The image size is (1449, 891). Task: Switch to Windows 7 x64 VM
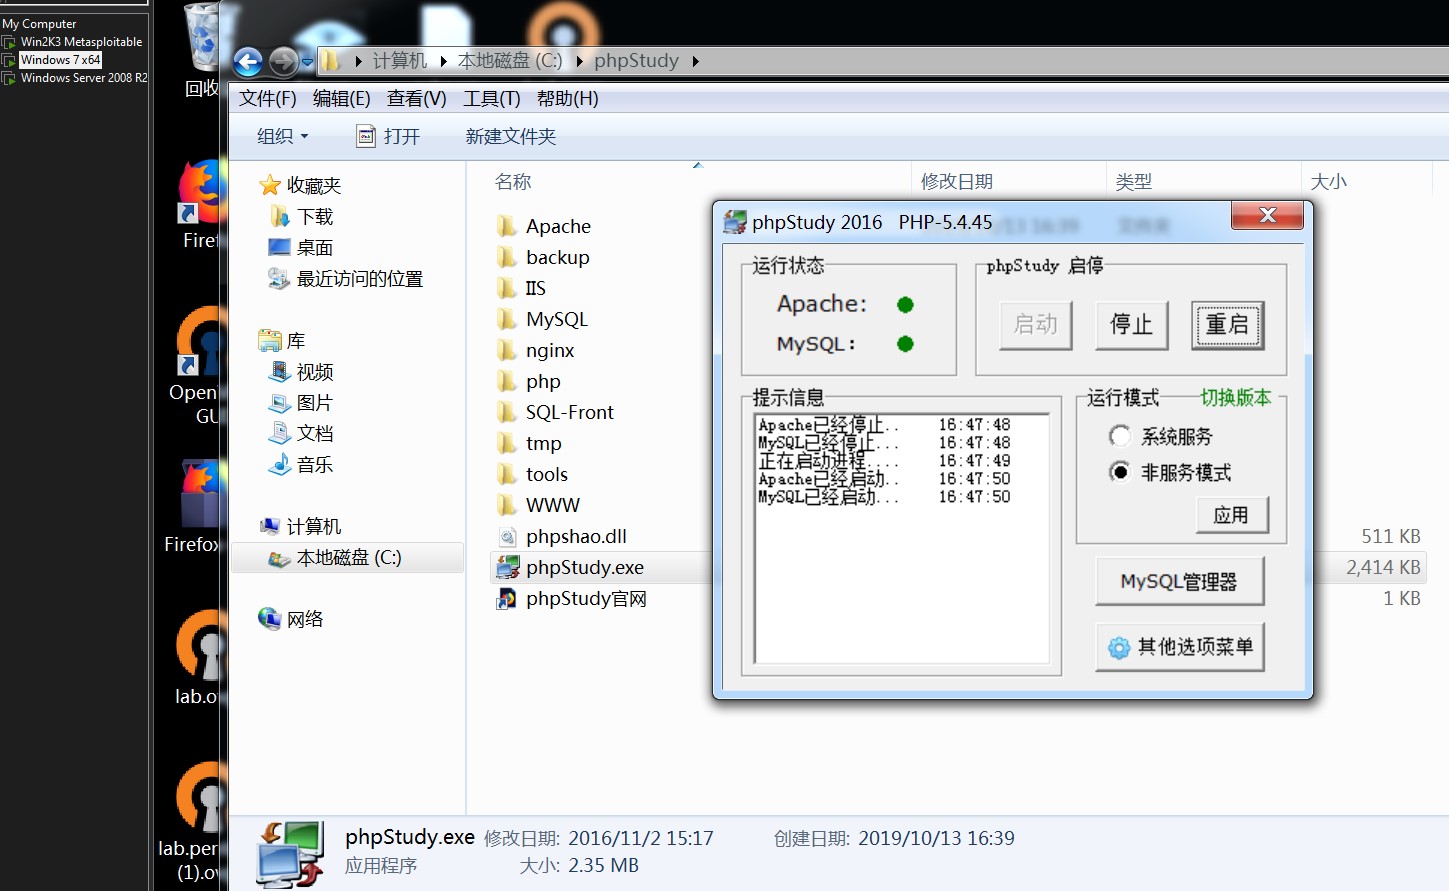60,60
